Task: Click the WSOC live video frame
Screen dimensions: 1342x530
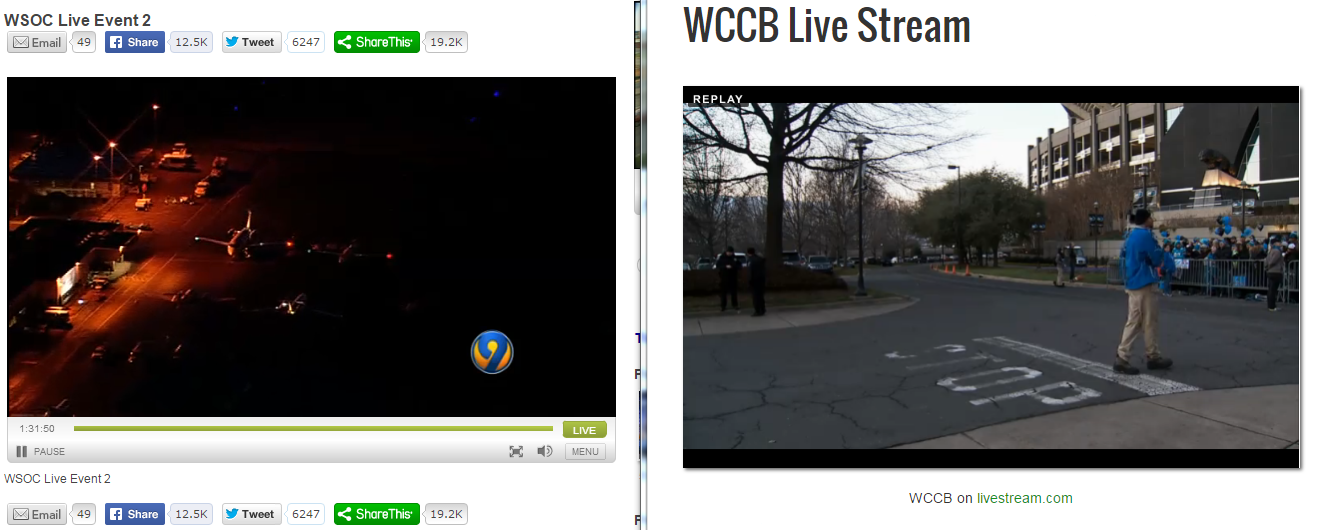Action: [x=311, y=247]
